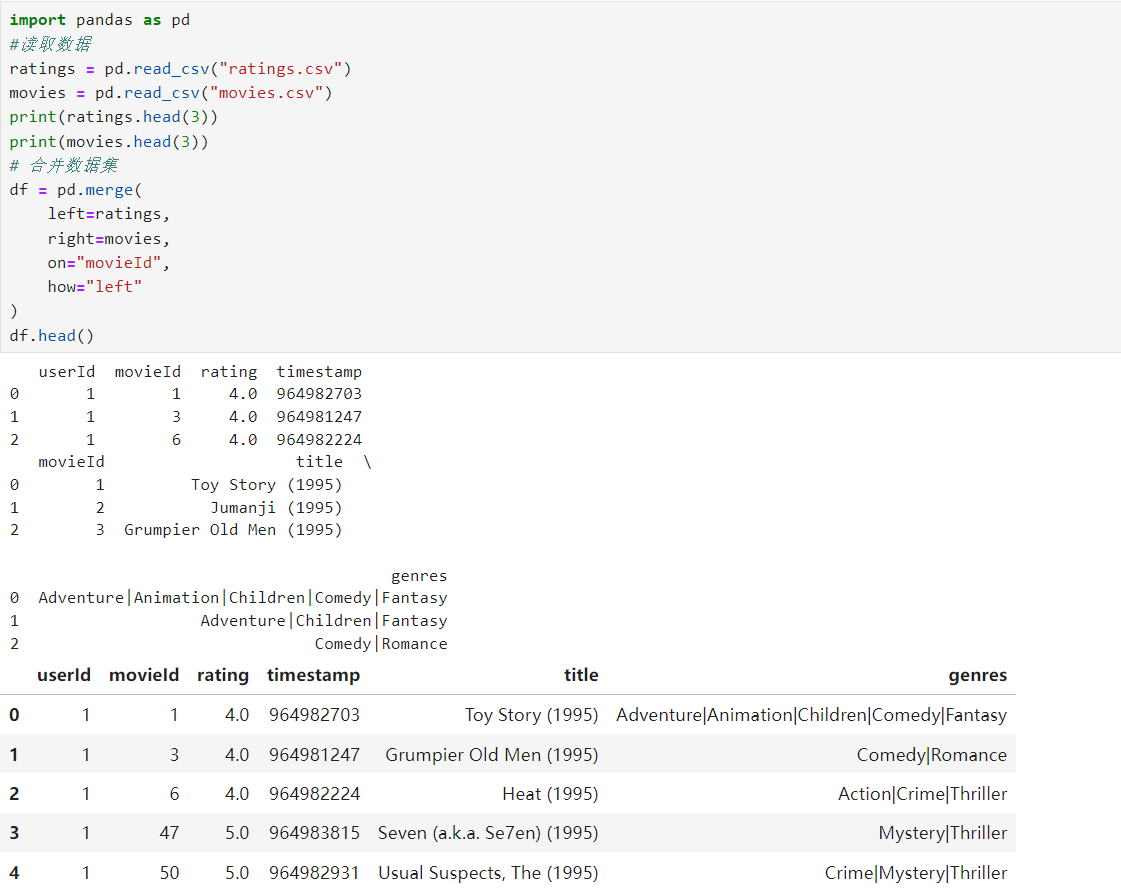The image size is (1121, 895).
Task: Click the title column header in table
Action: [x=581, y=676]
